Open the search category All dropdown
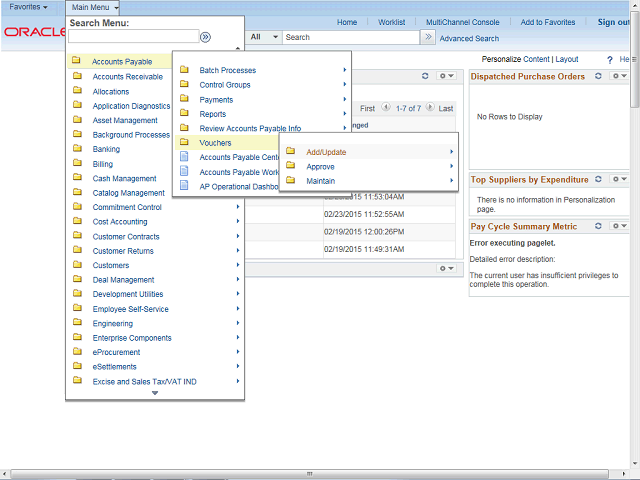640x480 pixels. click(x=264, y=37)
